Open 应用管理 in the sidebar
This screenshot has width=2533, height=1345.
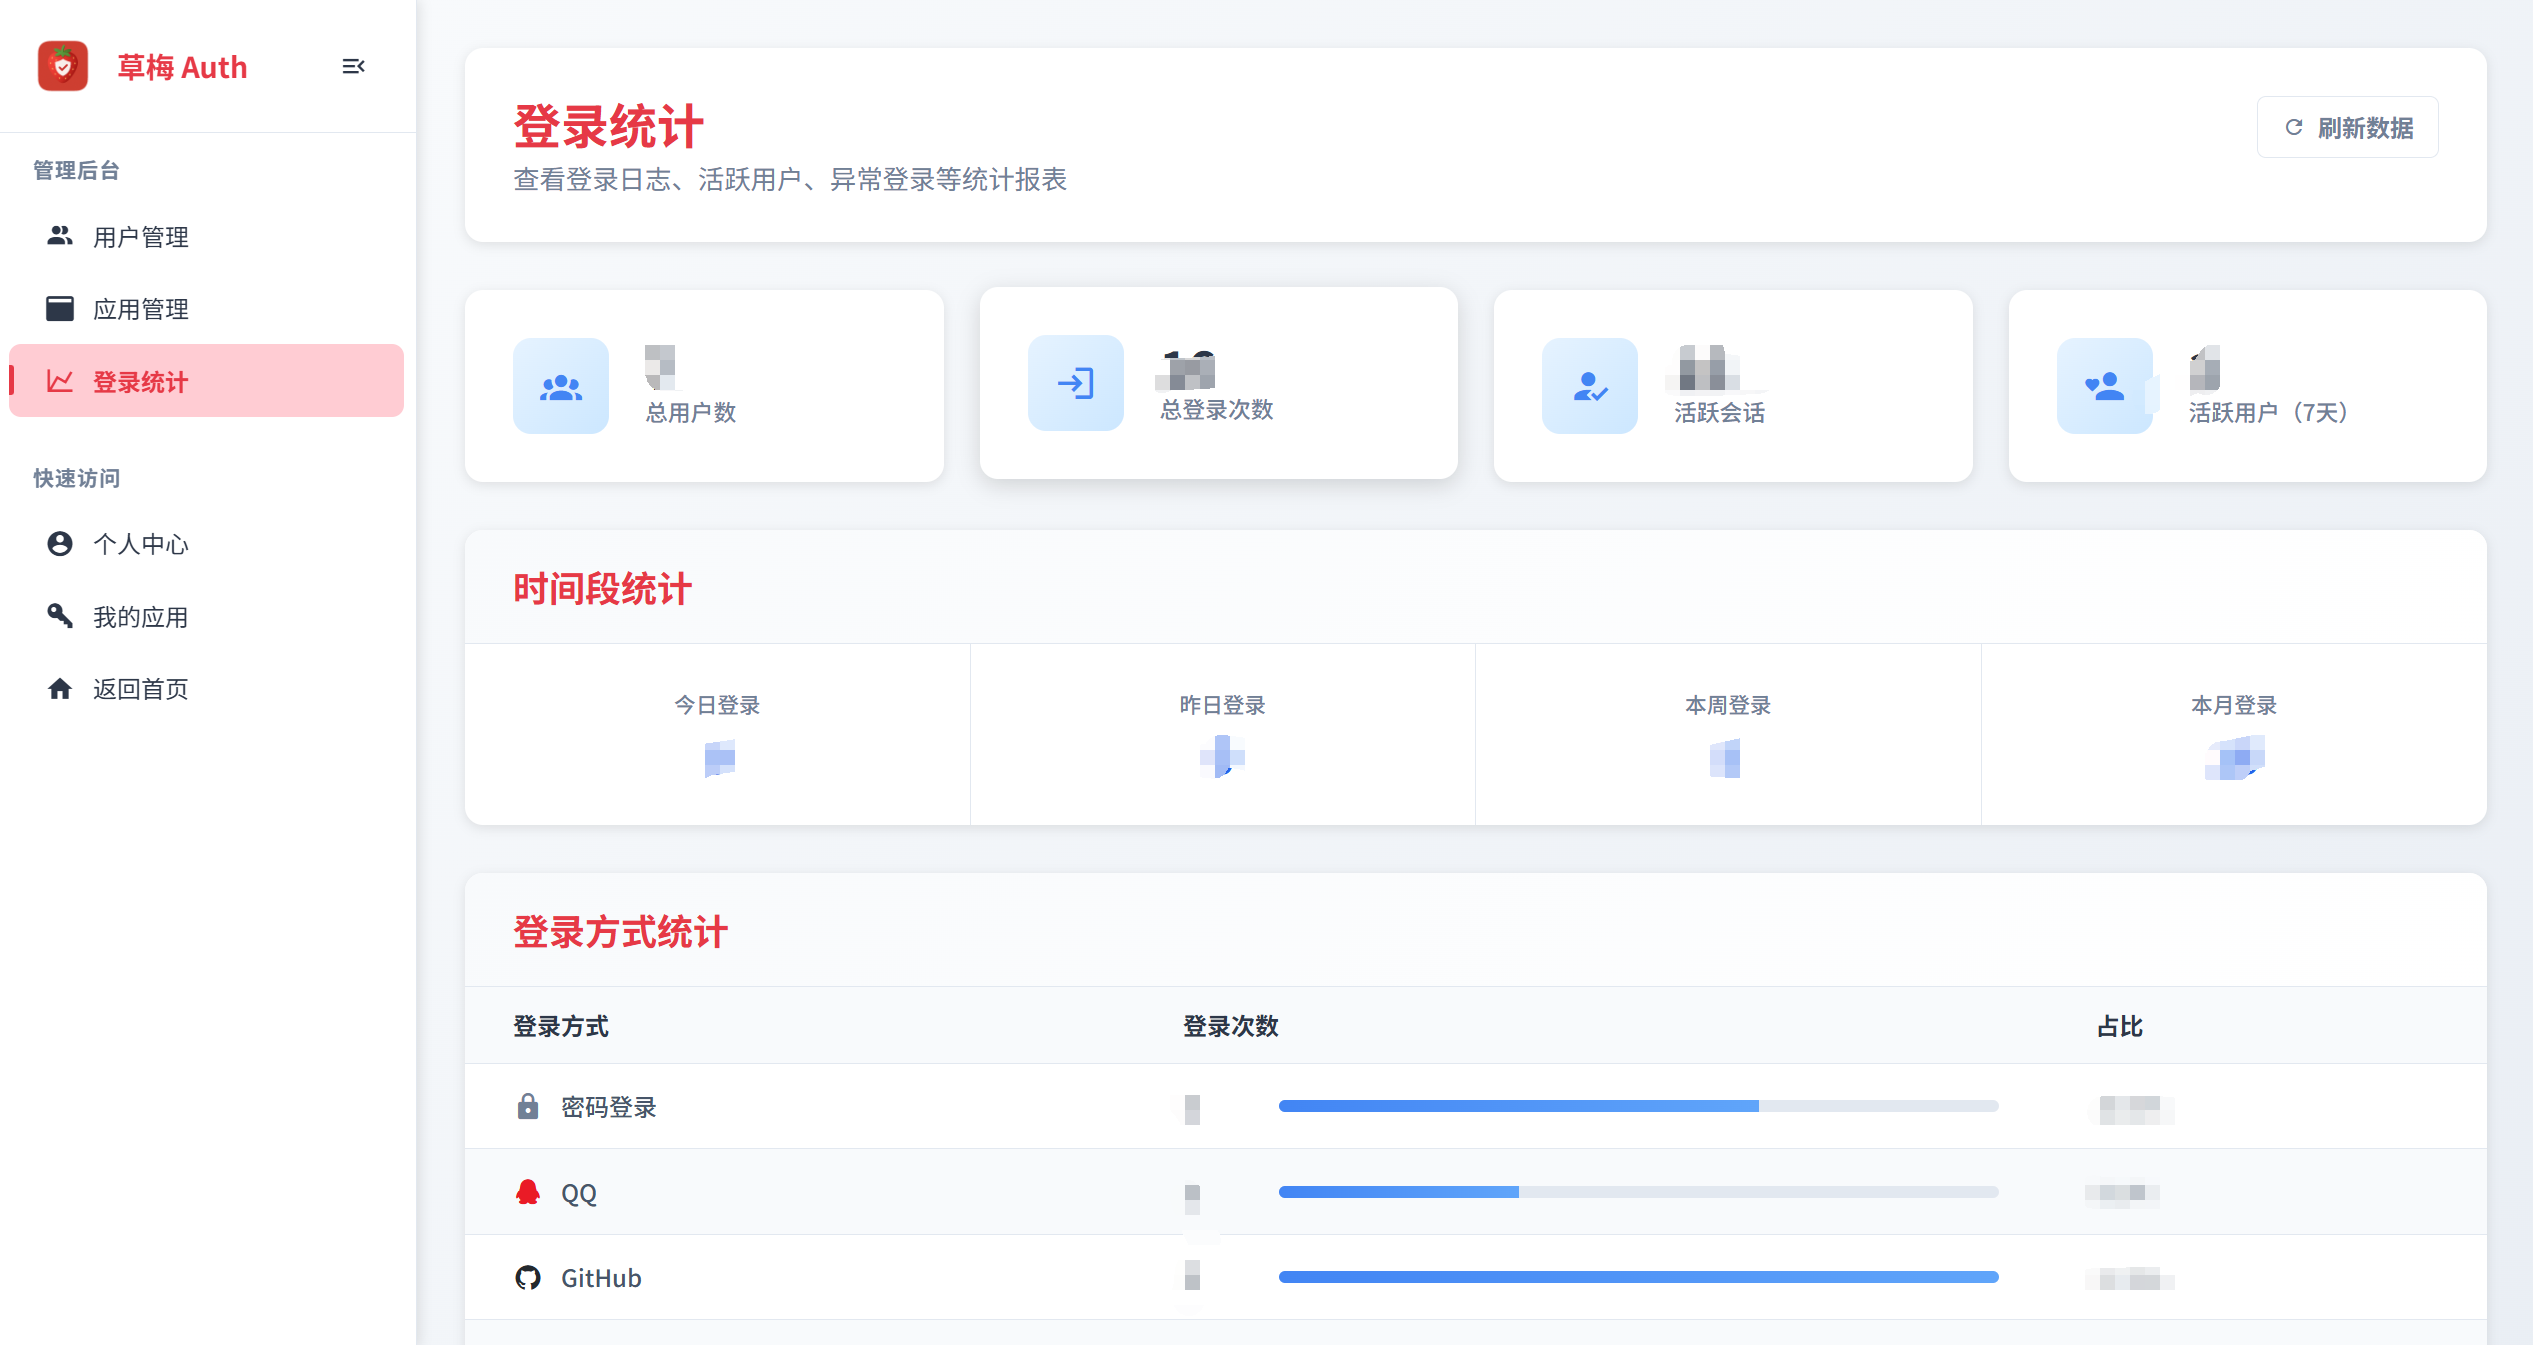[x=207, y=309]
